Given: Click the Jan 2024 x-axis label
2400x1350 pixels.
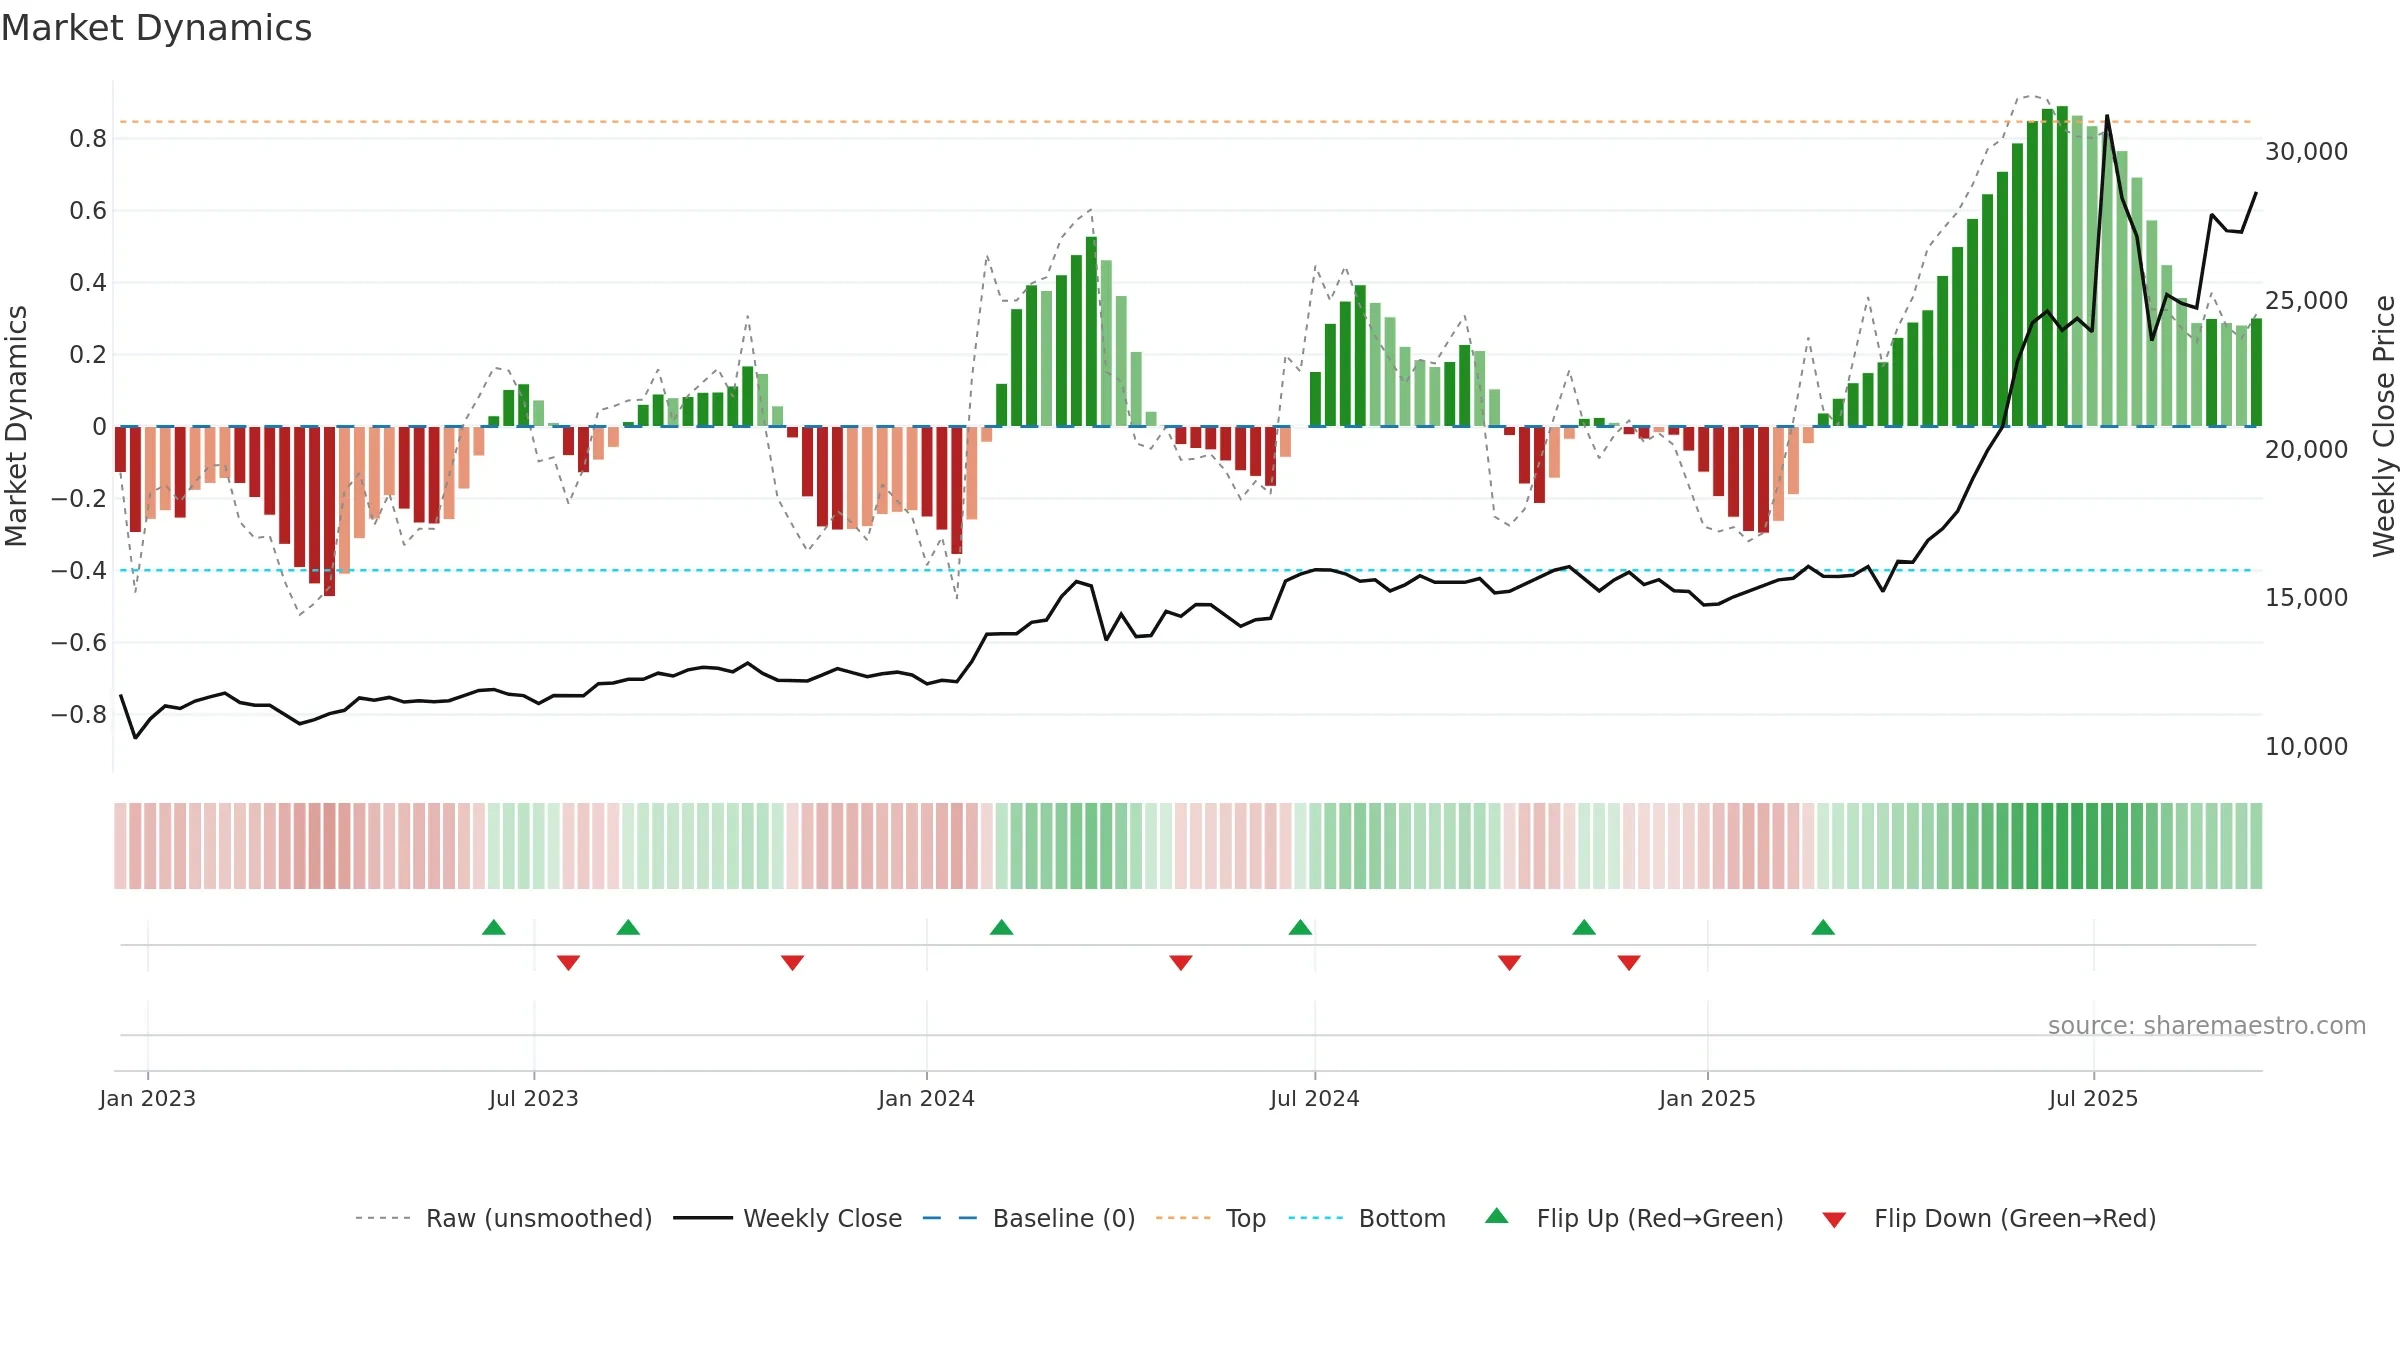Looking at the screenshot, I should 927,1099.
